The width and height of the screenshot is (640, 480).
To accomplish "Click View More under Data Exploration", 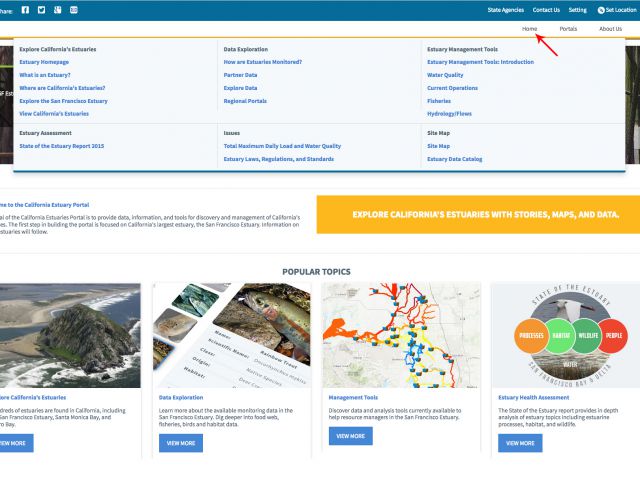I will click(x=181, y=443).
